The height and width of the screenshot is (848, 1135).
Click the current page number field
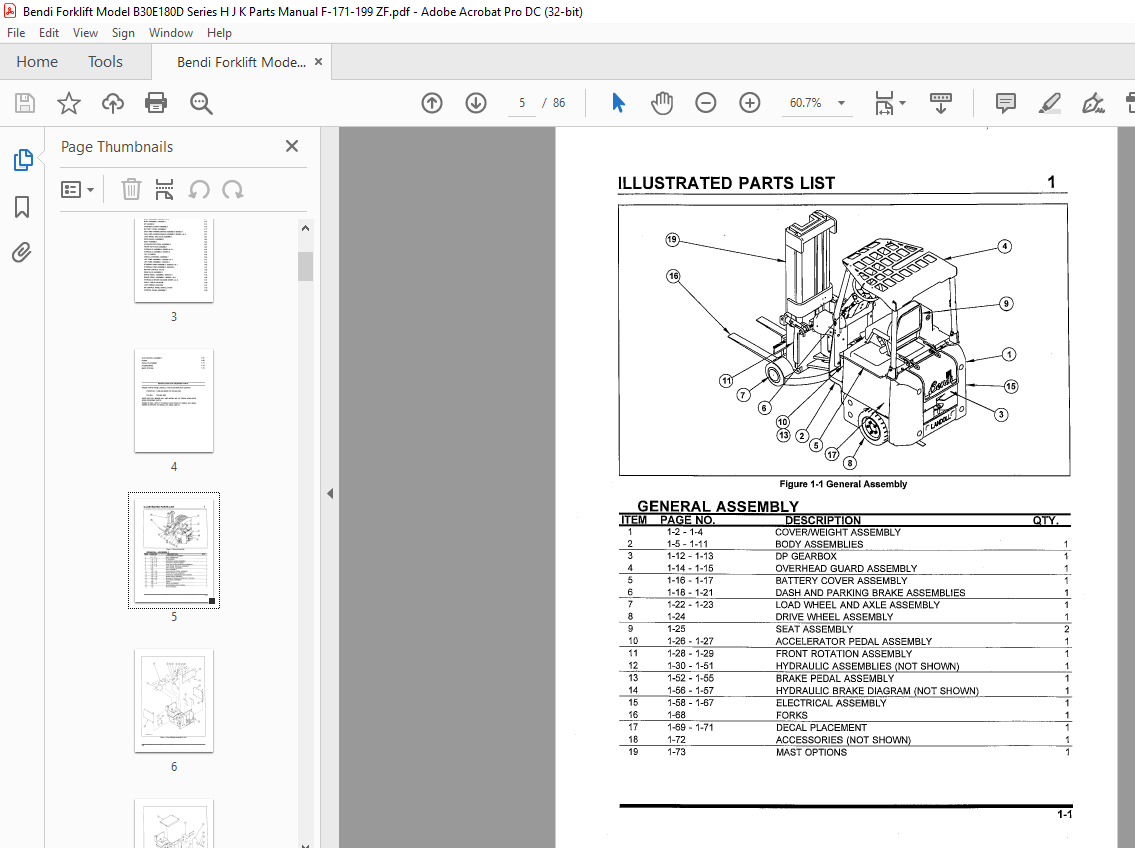[522, 103]
